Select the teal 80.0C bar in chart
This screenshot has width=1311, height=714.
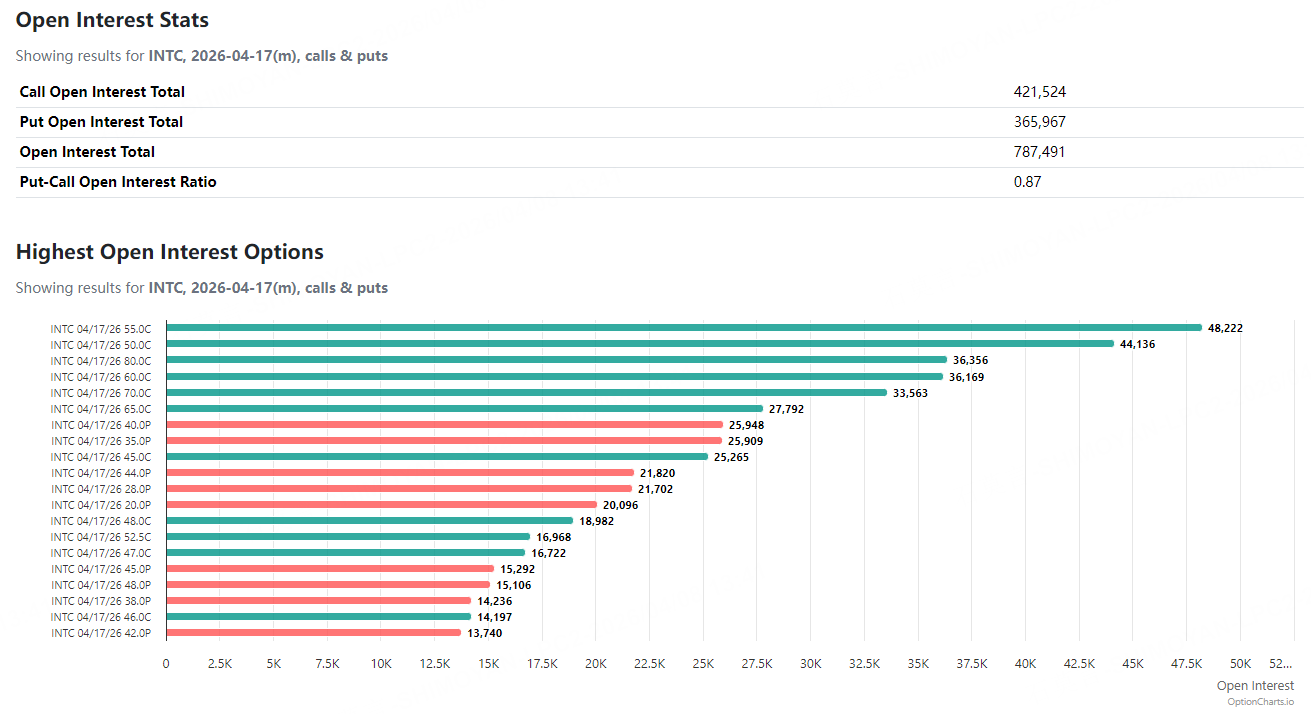(x=556, y=359)
